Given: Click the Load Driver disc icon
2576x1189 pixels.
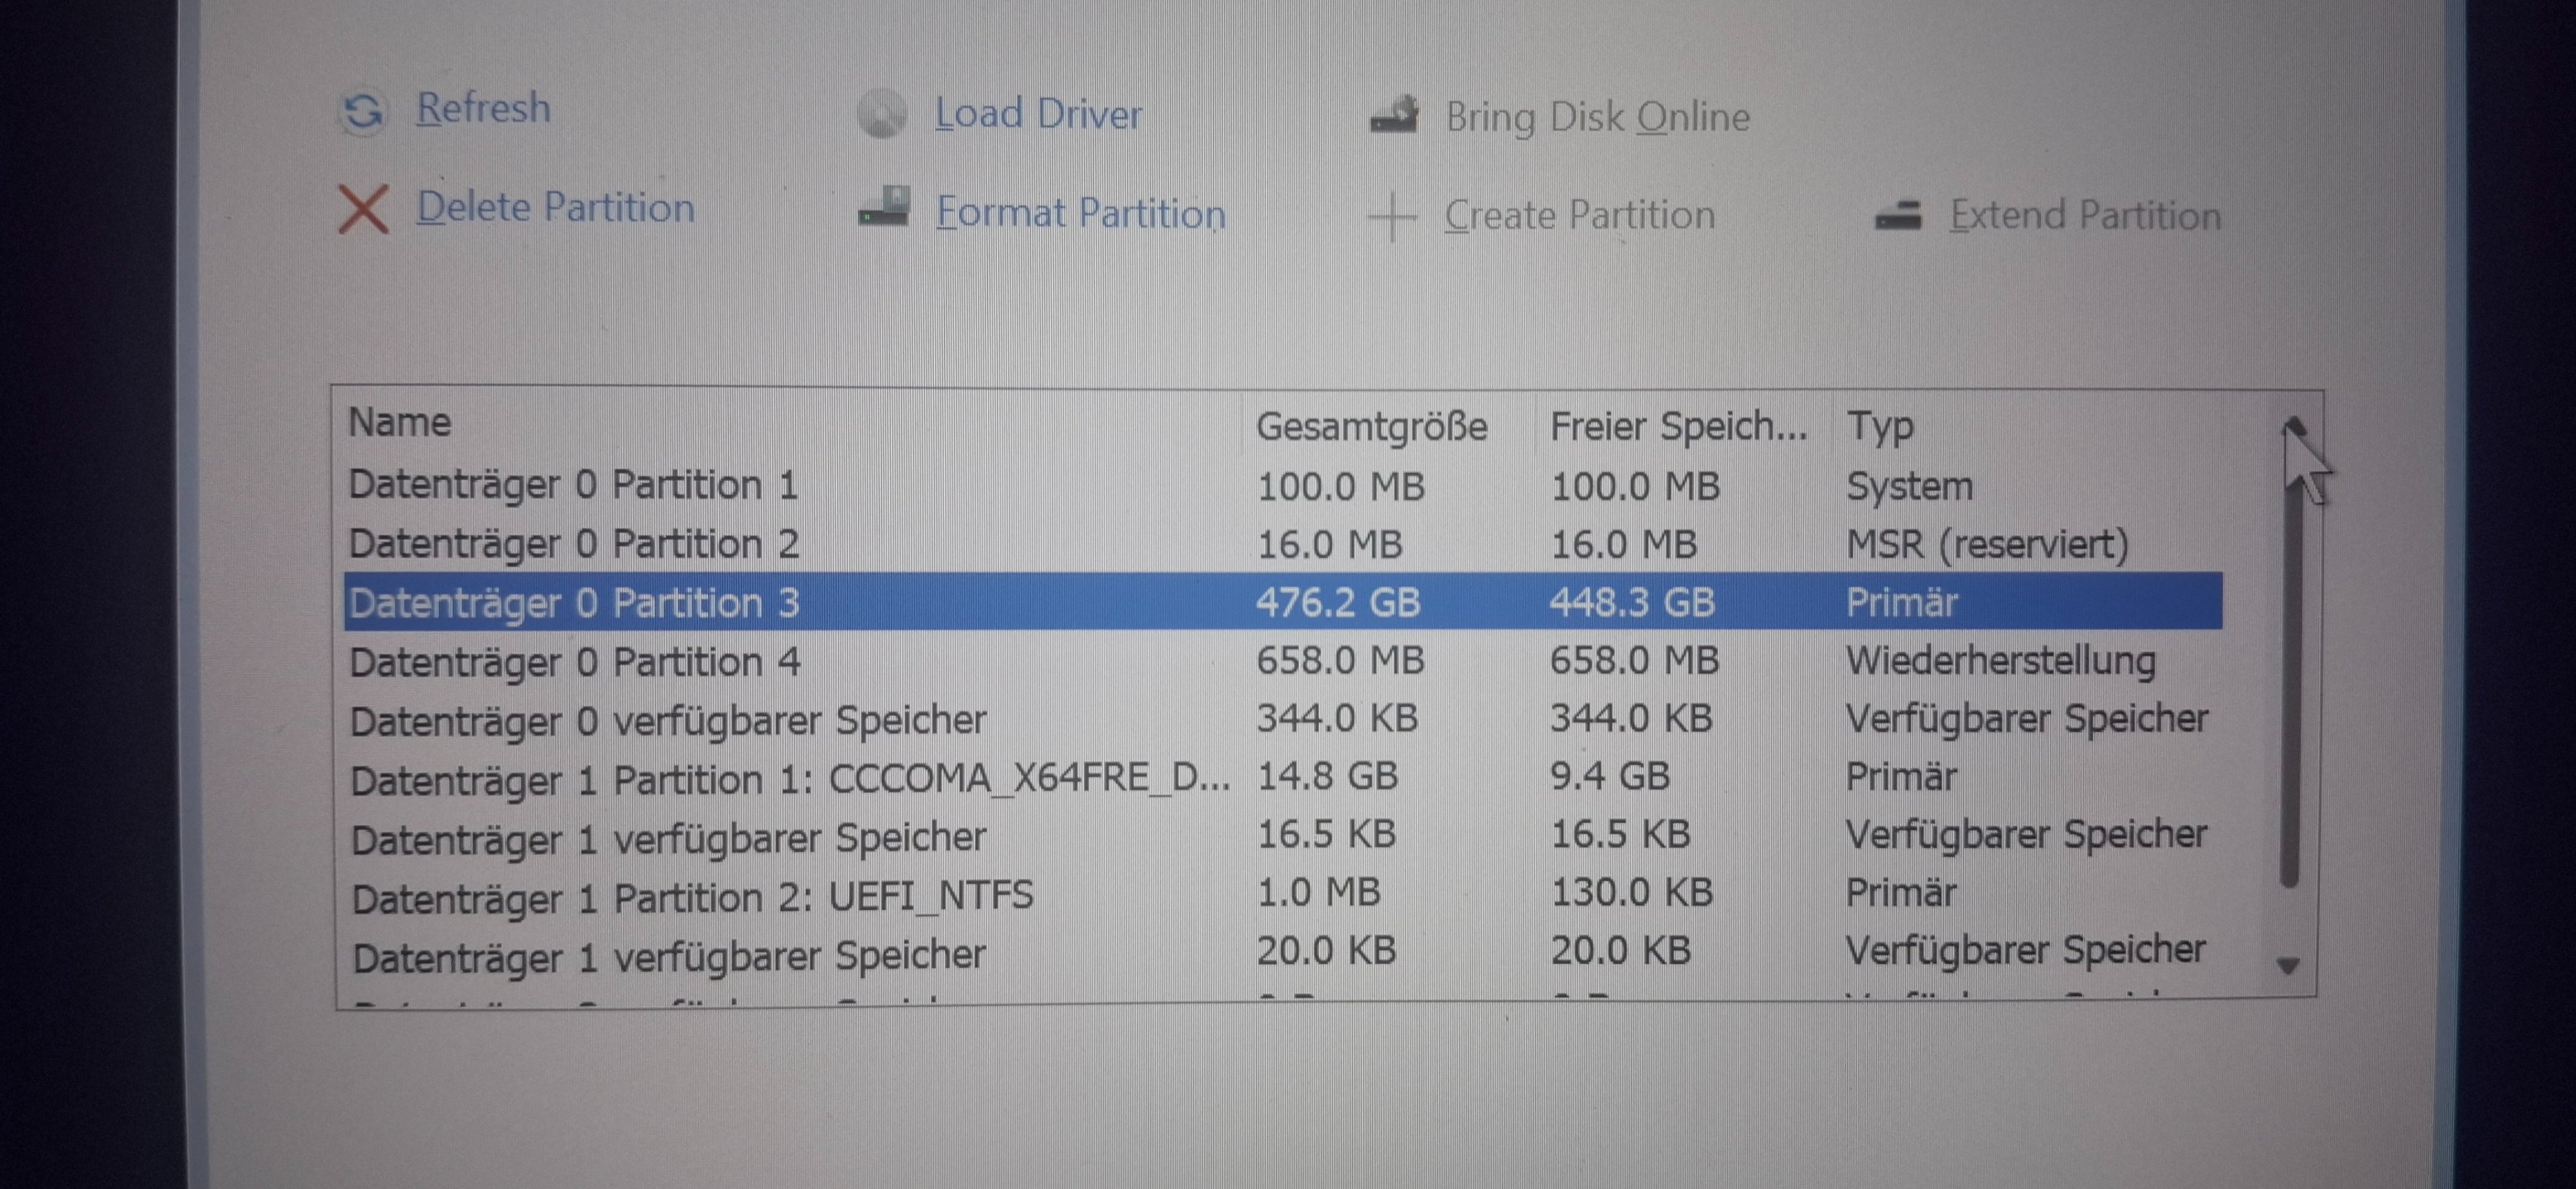Looking at the screenshot, I should [x=881, y=115].
